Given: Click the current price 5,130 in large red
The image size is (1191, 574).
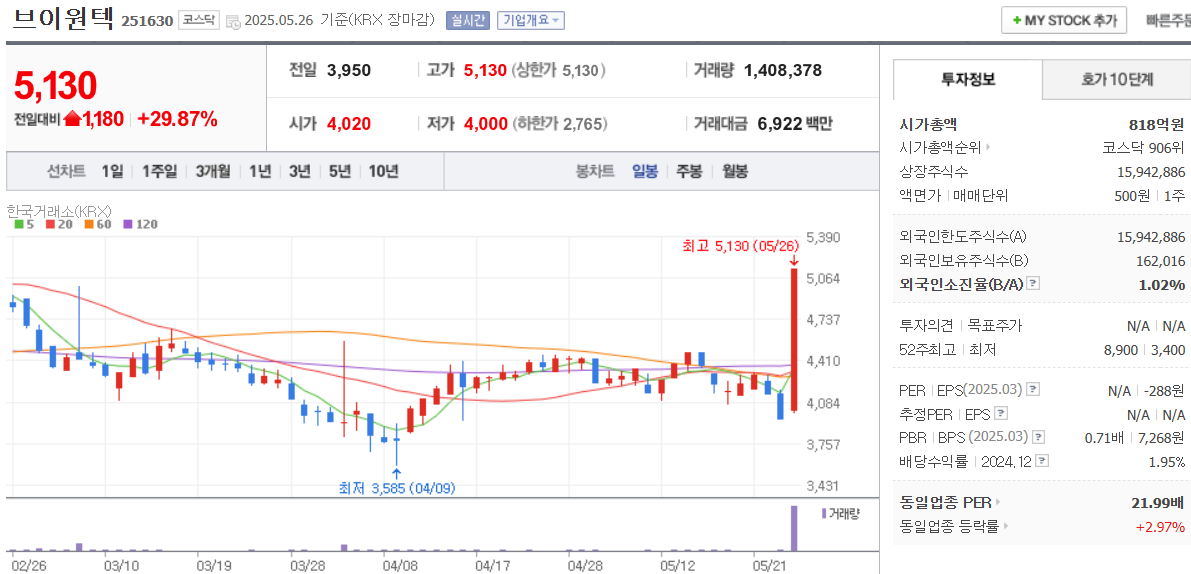Looking at the screenshot, I should tap(55, 86).
